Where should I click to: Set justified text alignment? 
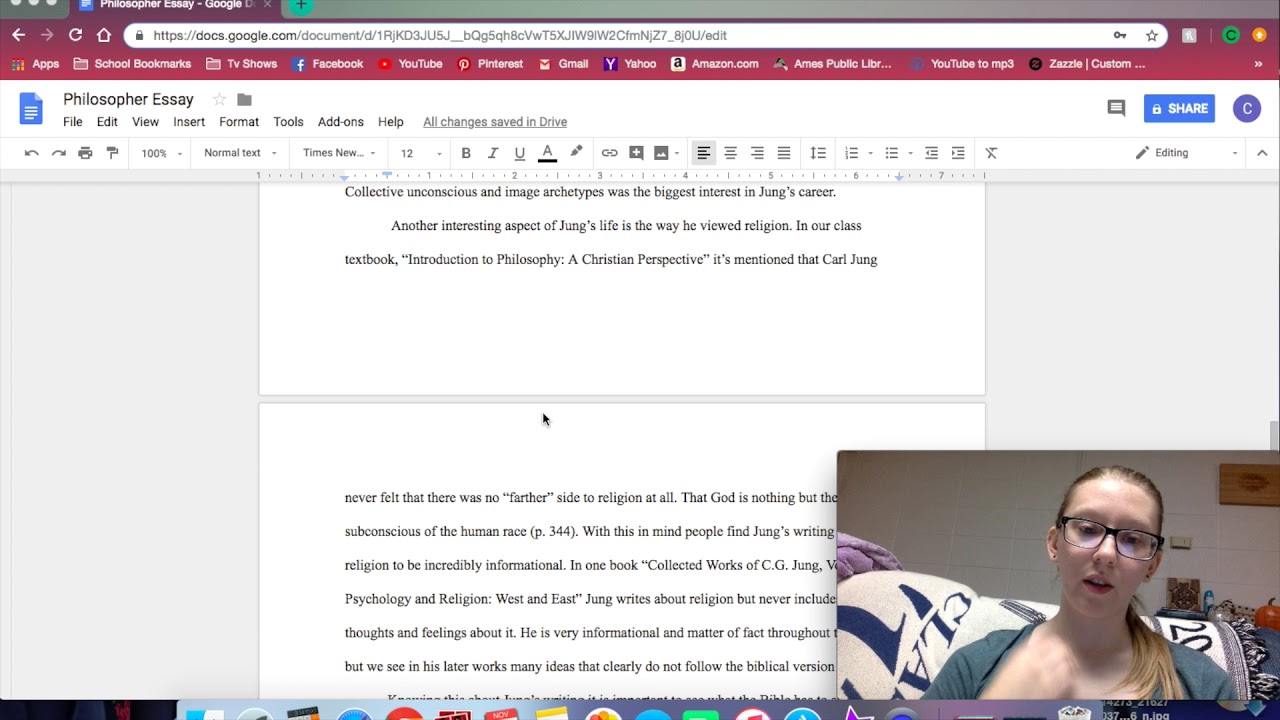coord(784,153)
